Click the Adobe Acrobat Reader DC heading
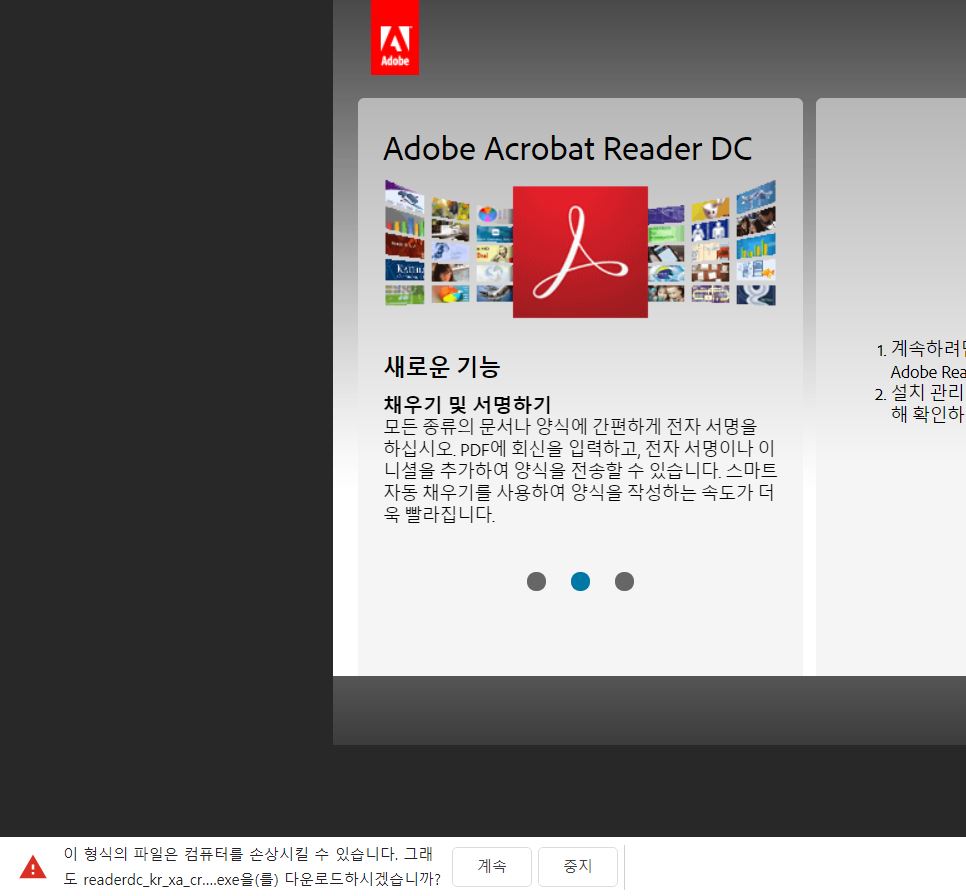Viewport: 966px width, 896px height. click(x=567, y=149)
